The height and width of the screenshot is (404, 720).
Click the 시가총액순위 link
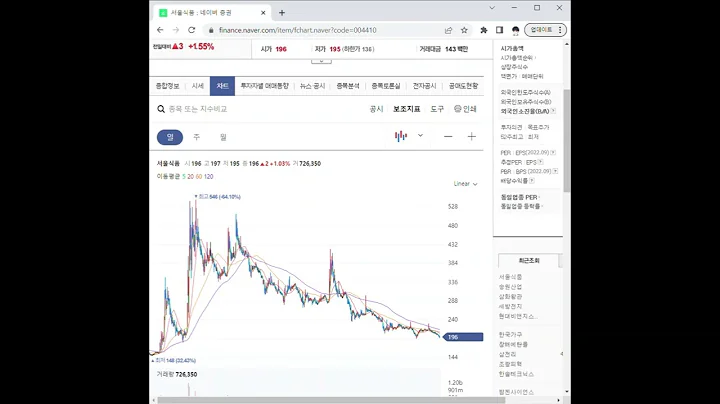[517, 58]
